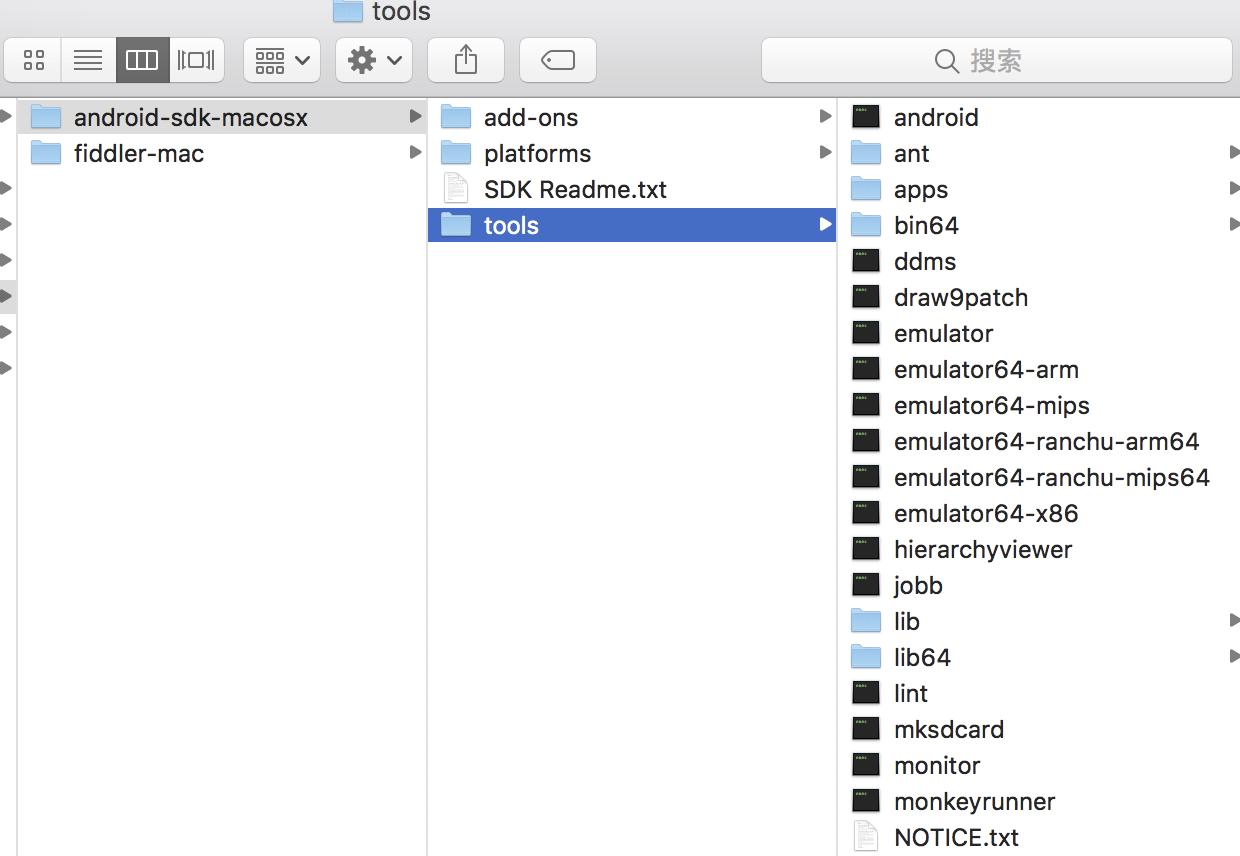Expand the apps folder arrow

(x=1234, y=188)
